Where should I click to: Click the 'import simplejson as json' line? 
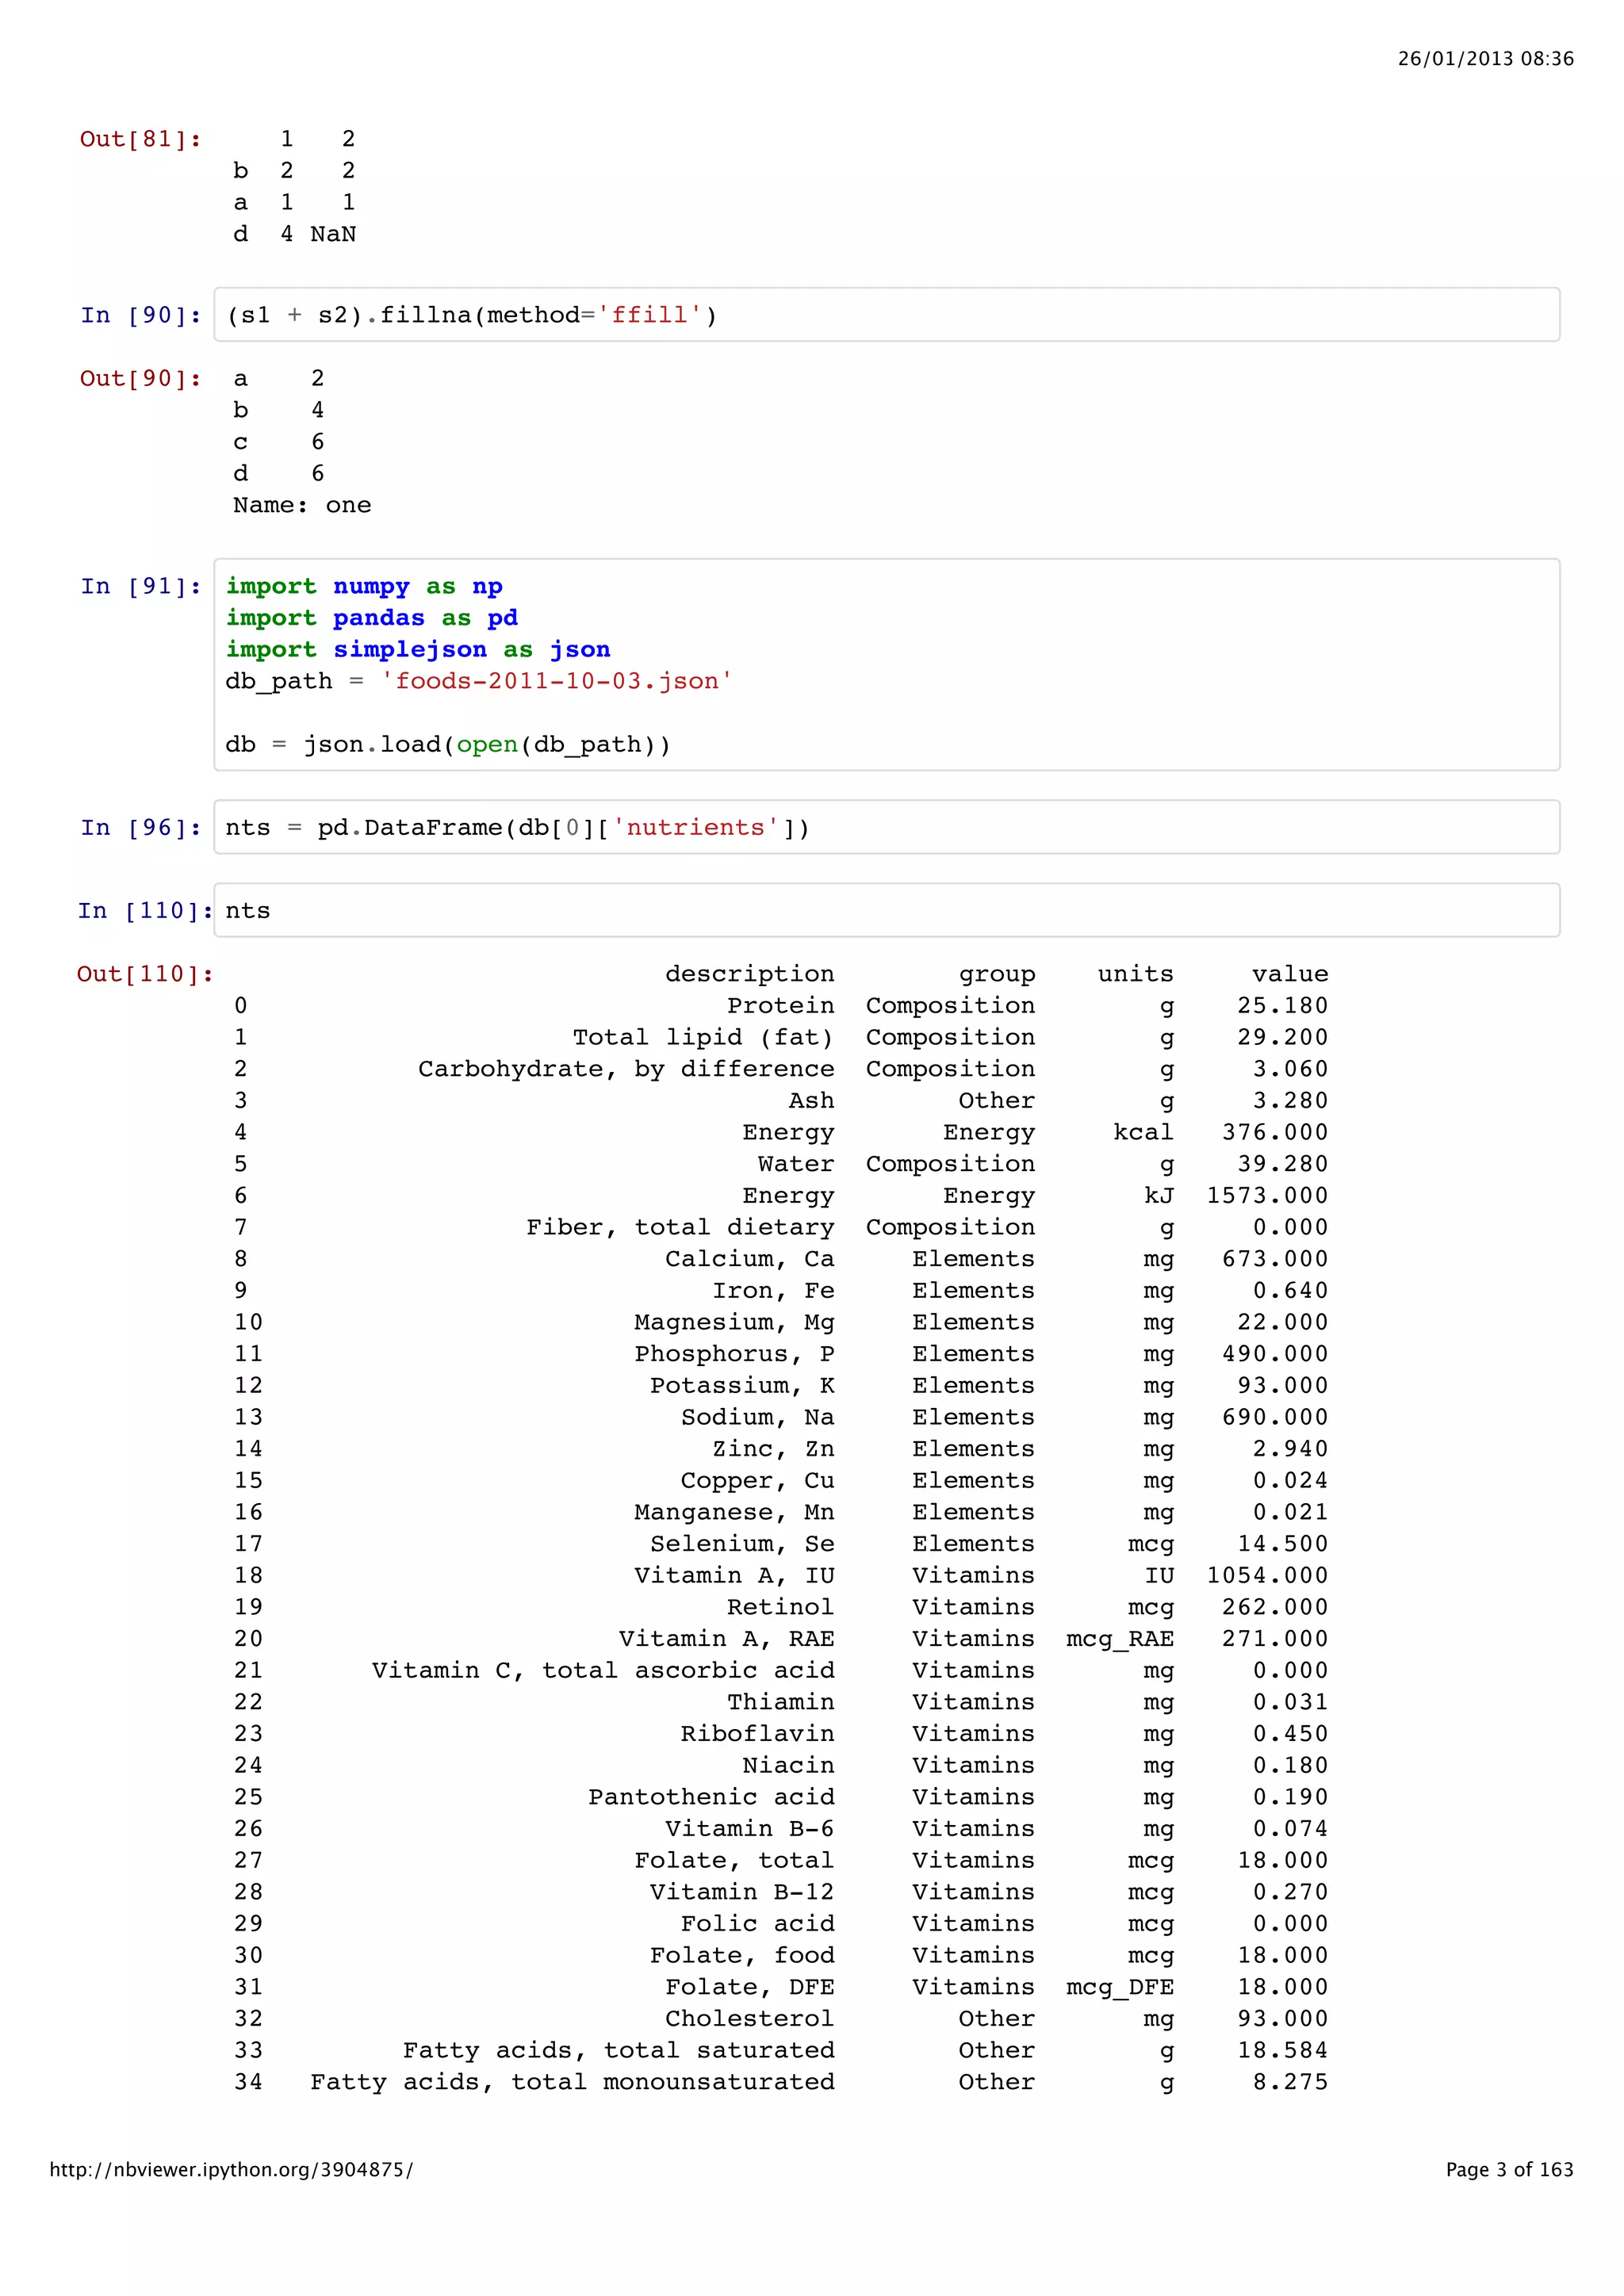click(x=418, y=650)
